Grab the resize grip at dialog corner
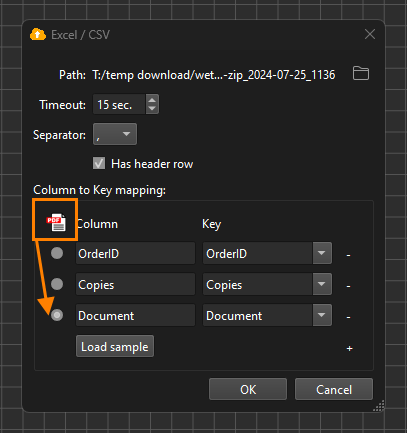Image resolution: width=407 pixels, height=433 pixels. [379, 406]
